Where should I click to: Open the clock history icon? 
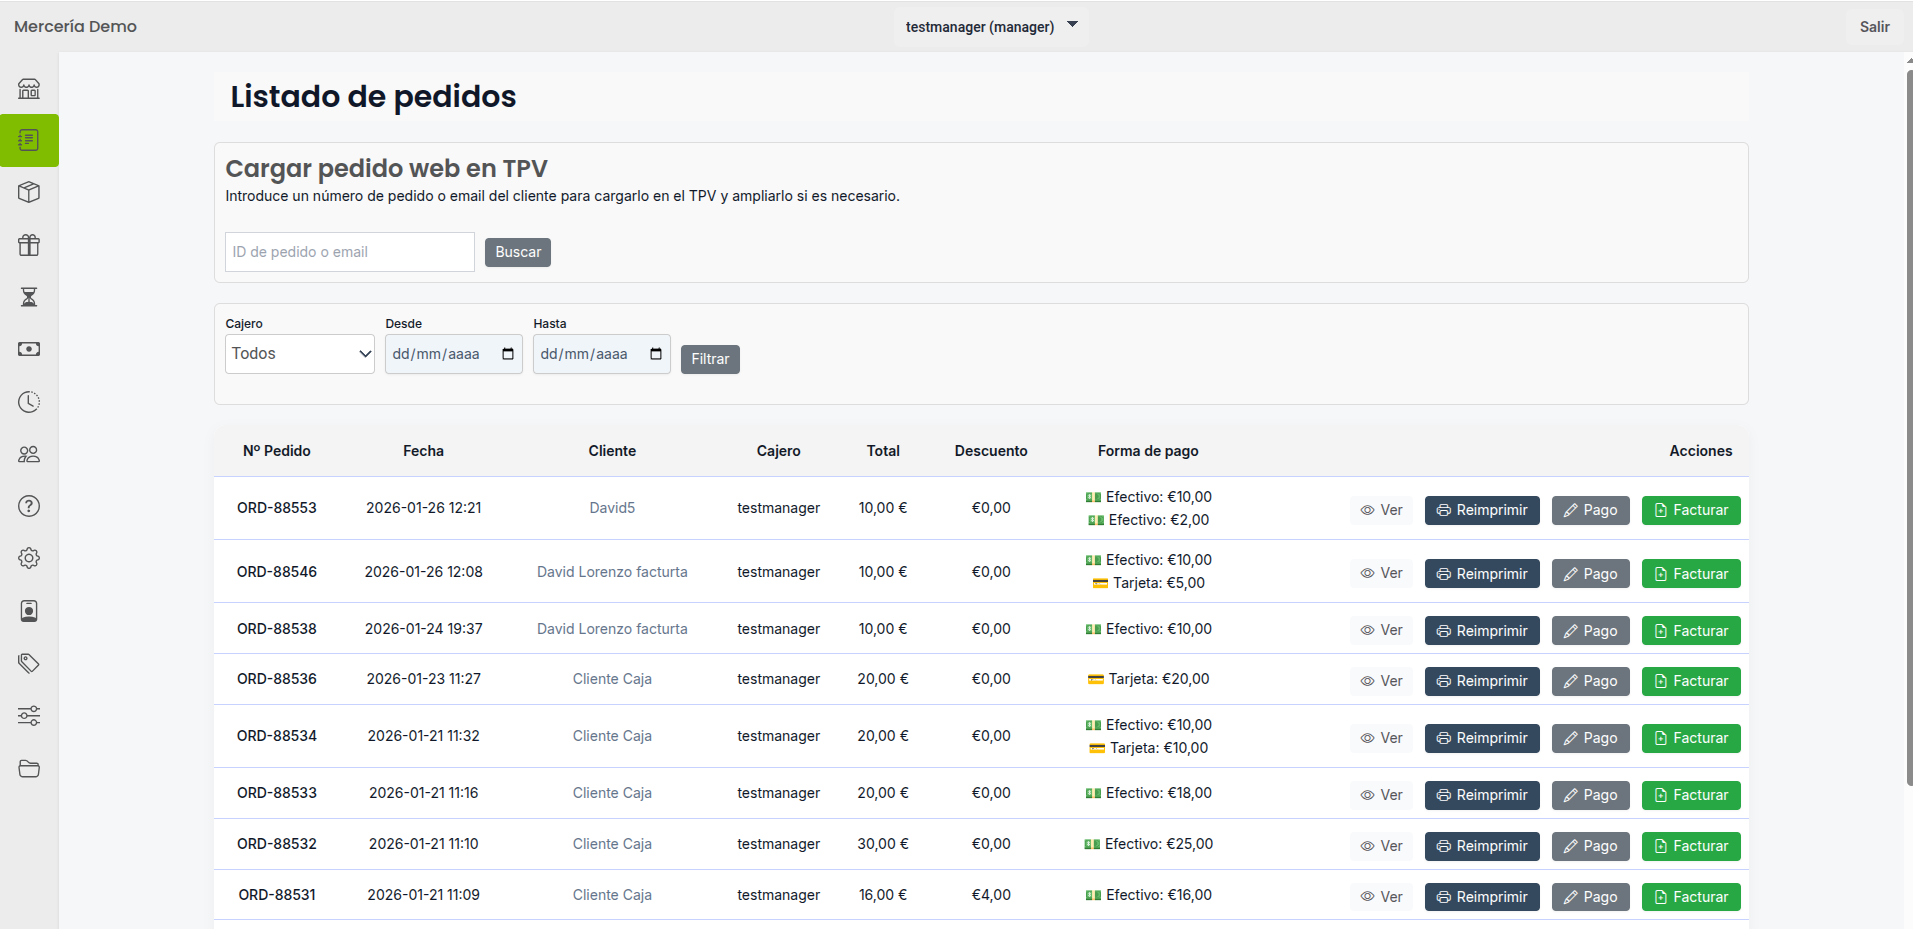click(x=29, y=402)
